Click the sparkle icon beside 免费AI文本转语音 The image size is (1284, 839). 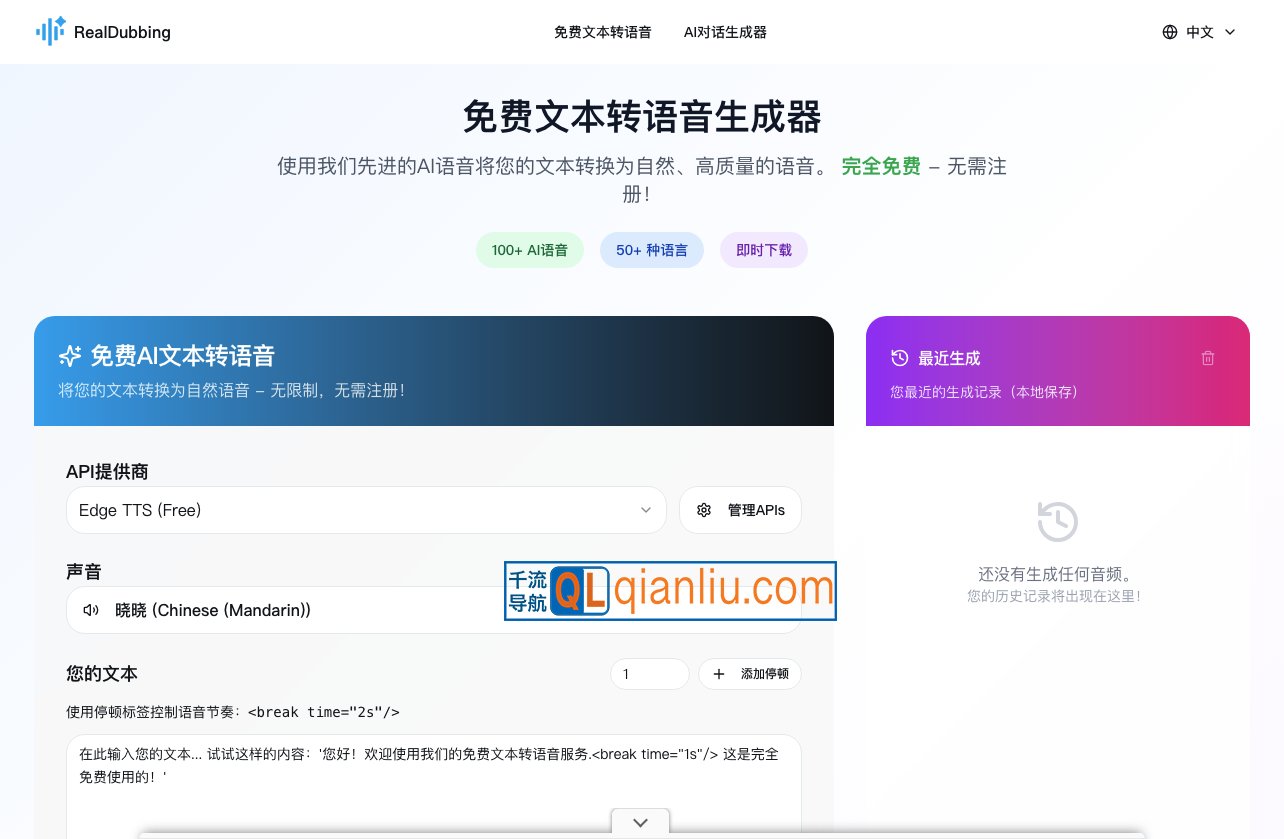[70, 355]
